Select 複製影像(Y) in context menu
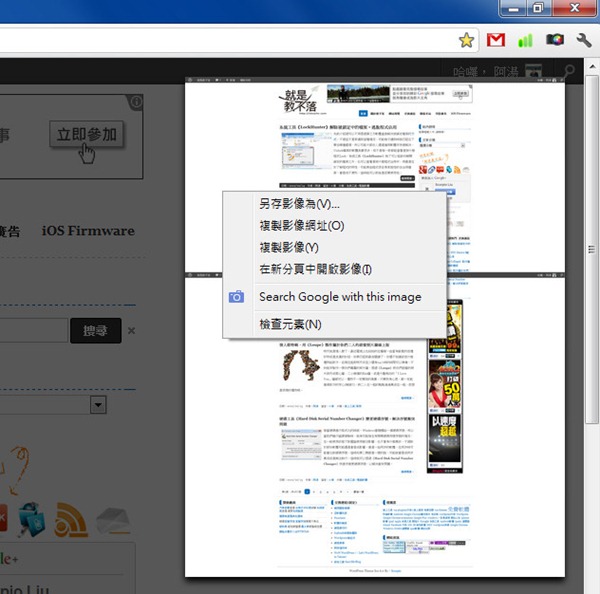600x594 pixels. coord(288,247)
